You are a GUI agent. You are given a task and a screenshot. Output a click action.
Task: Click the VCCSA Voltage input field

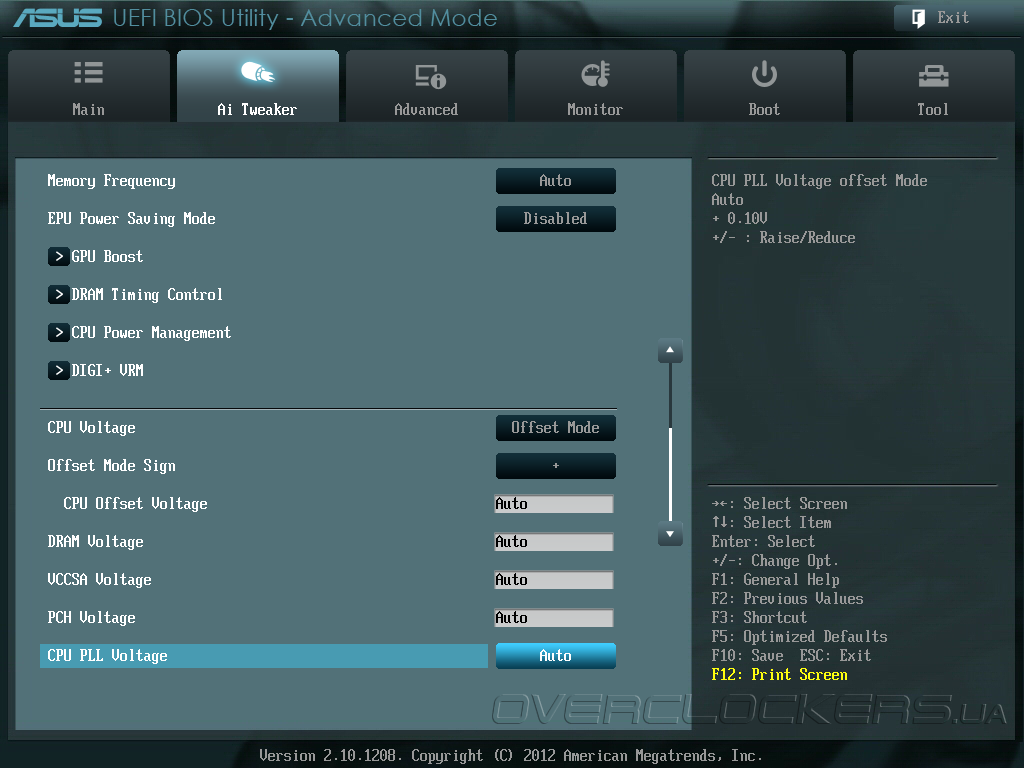[x=554, y=579]
